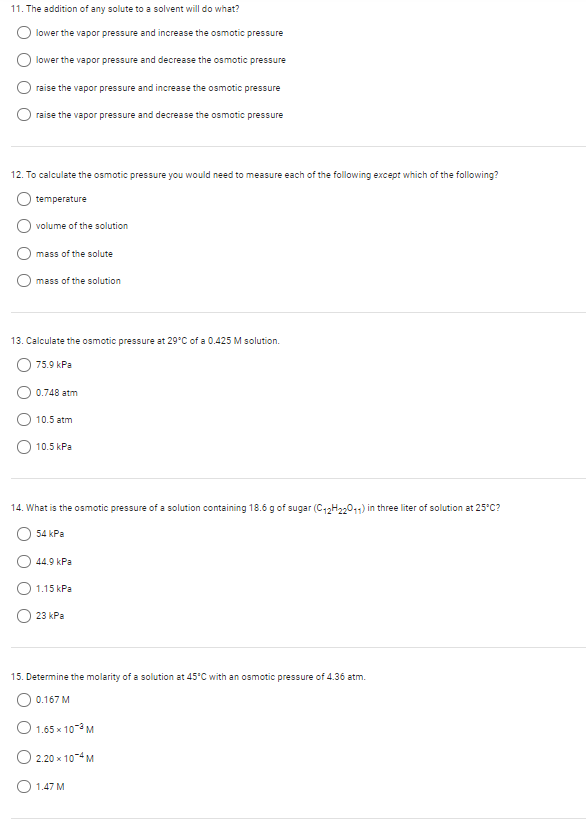
Task: Select "44.9 kPa" for the sugar solution question
Action: pyautogui.click(x=22, y=562)
